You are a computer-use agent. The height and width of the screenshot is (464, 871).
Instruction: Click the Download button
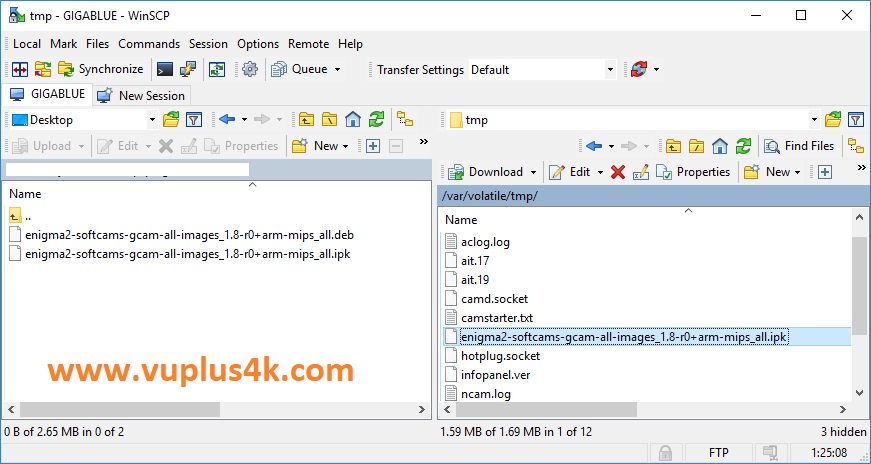[486, 172]
